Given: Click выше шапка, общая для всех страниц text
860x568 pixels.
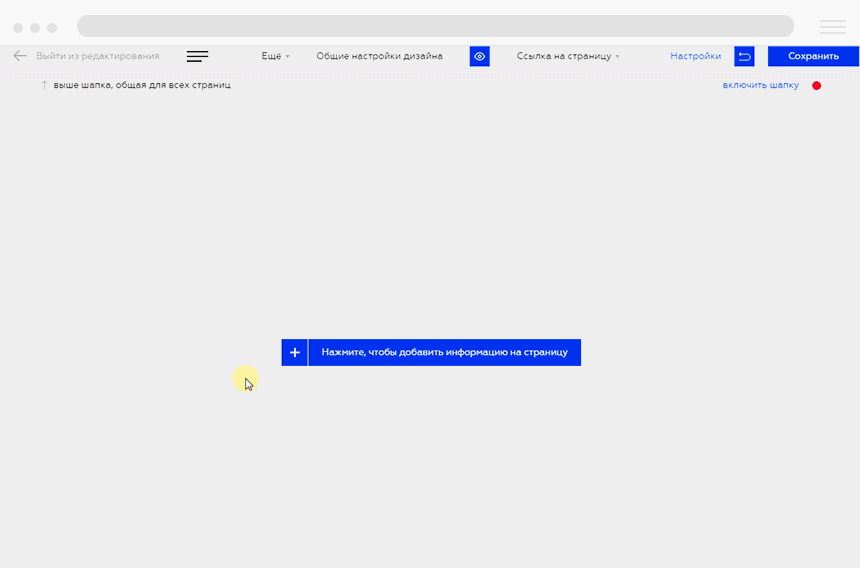Looking at the screenshot, I should pos(142,85).
